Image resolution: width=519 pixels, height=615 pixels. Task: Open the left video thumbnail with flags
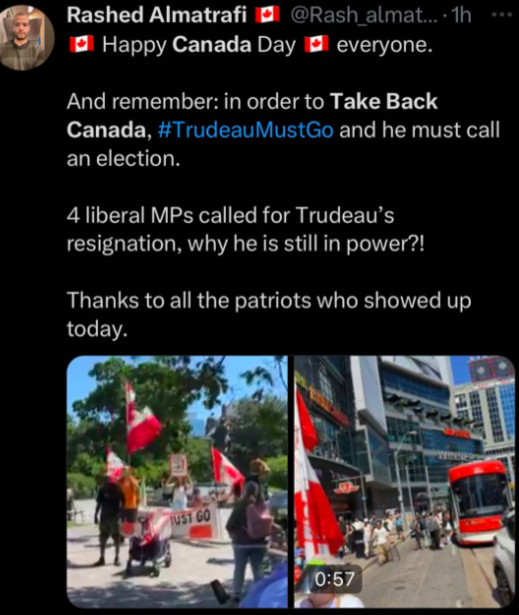pyautogui.click(x=177, y=482)
